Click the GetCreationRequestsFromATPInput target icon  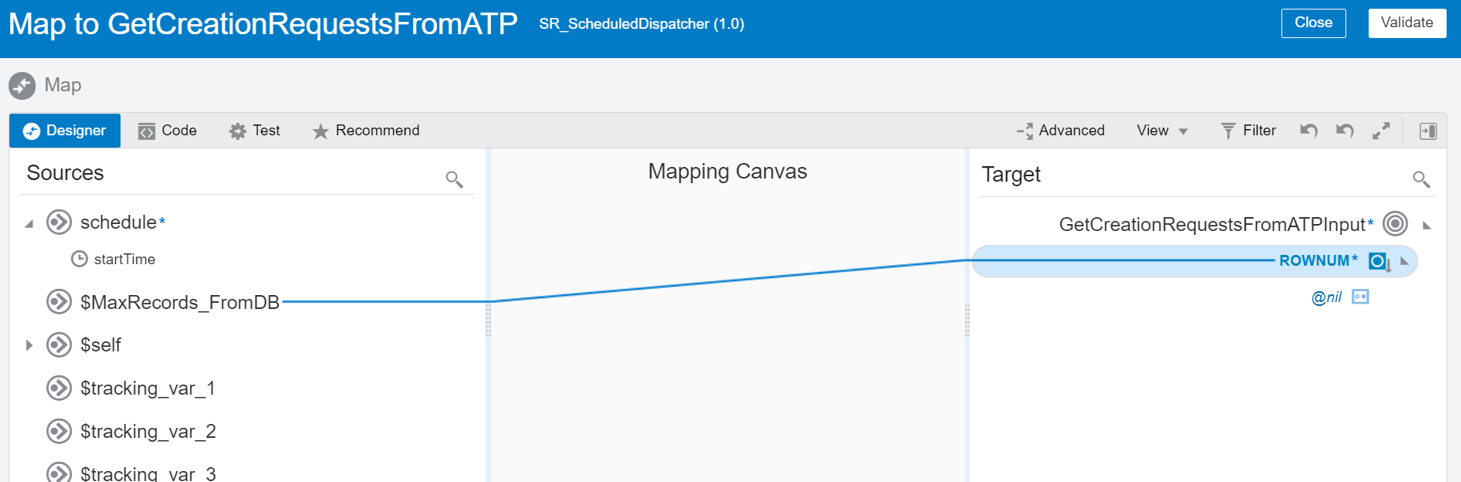[x=1395, y=224]
